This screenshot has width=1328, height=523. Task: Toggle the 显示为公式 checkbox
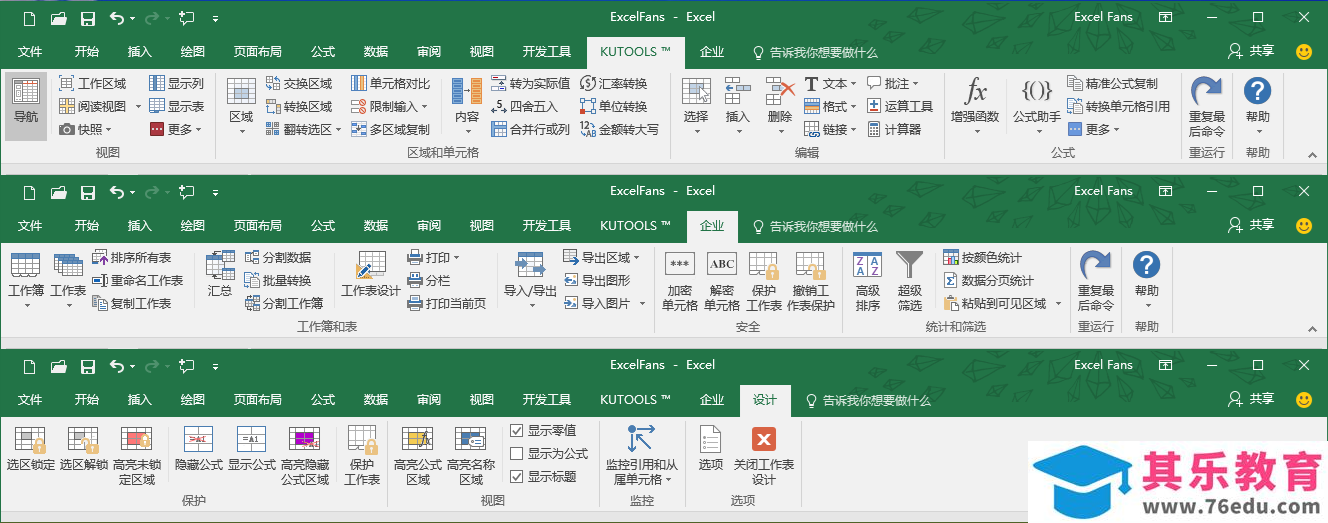(517, 454)
